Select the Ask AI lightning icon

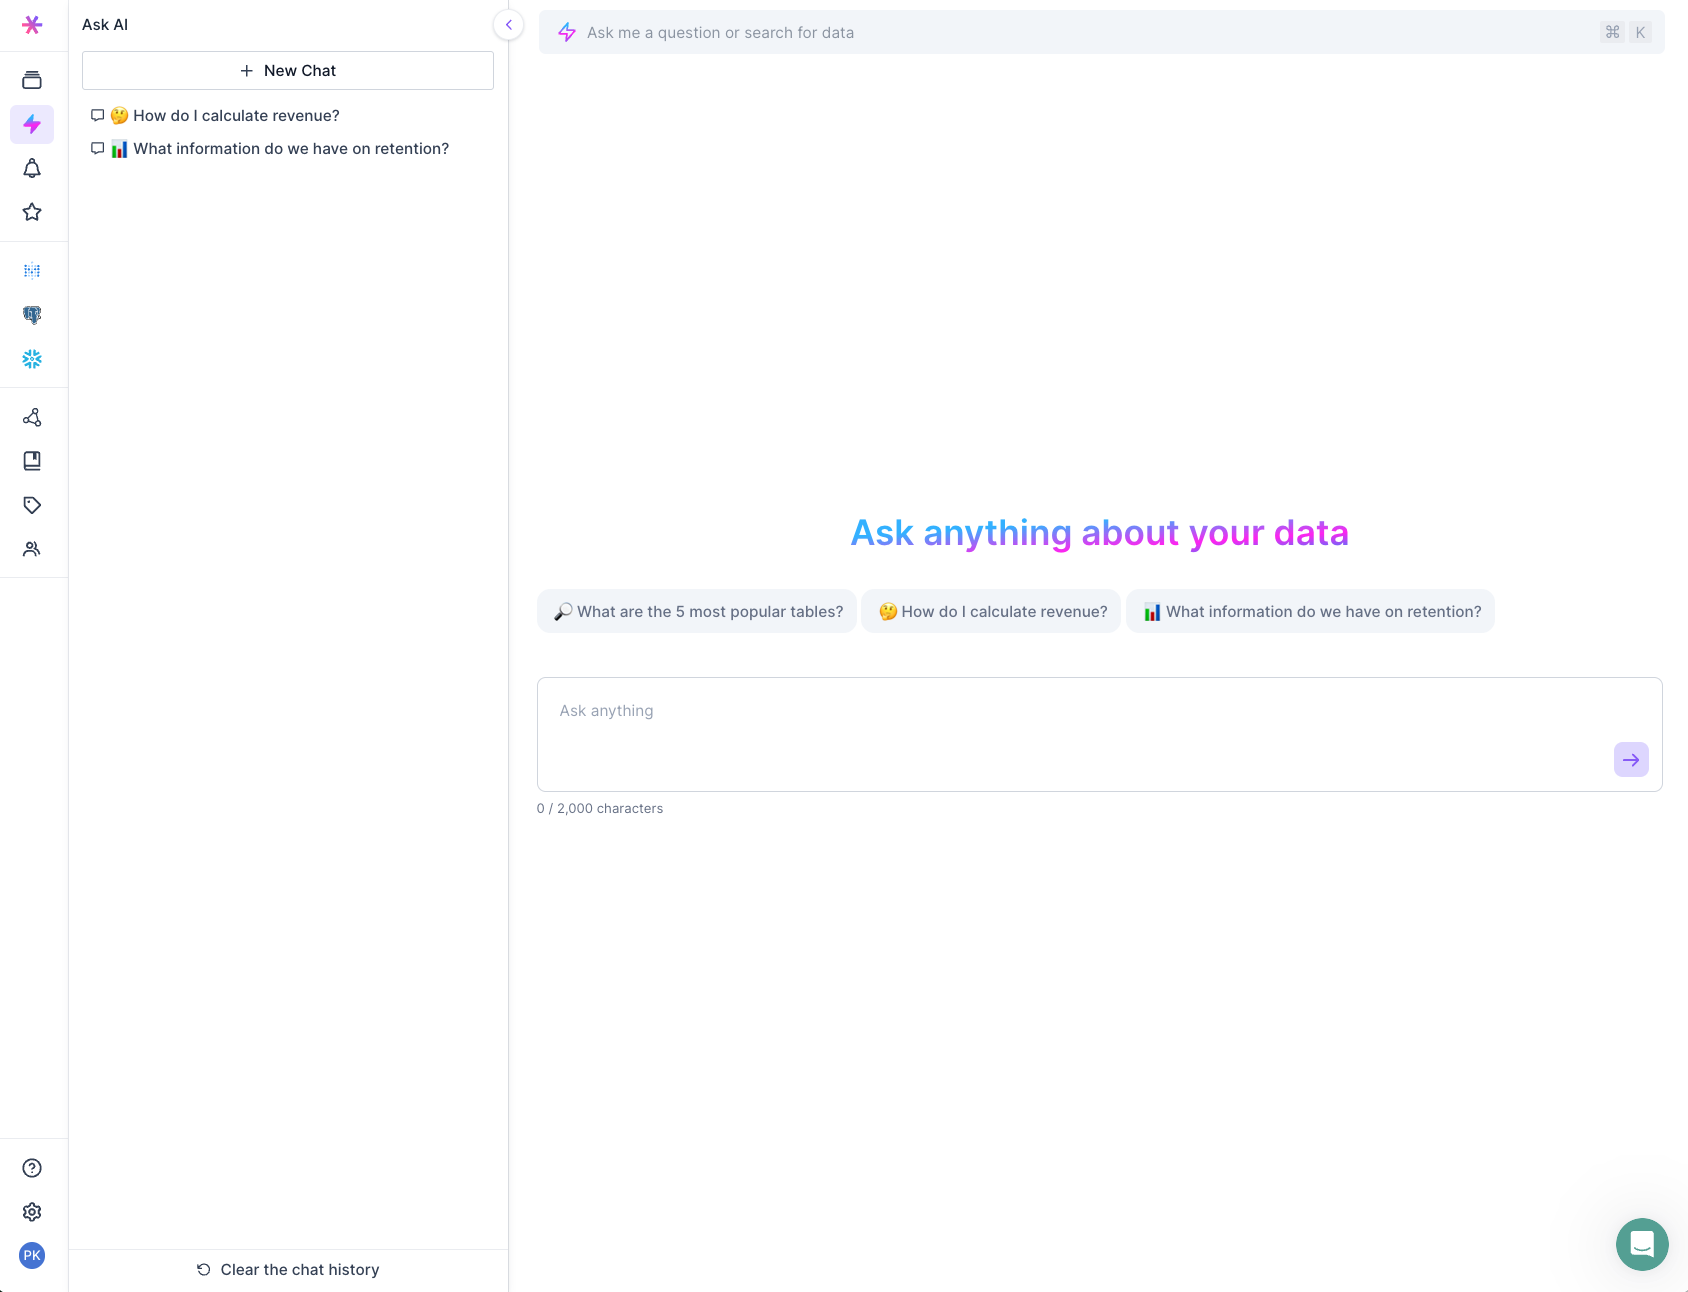coord(32,124)
